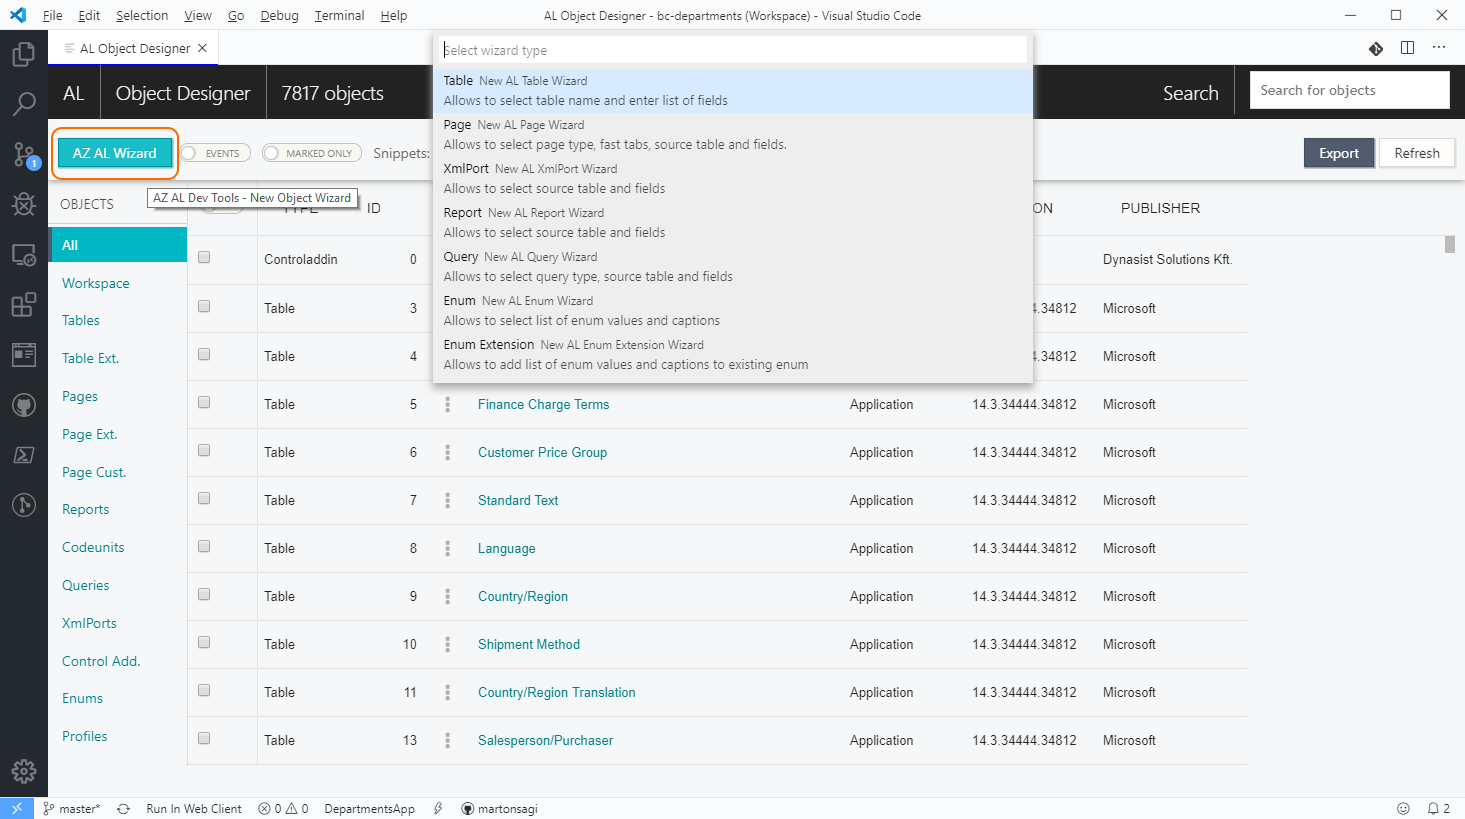
Task: Select Report wizard option
Action: click(733, 222)
